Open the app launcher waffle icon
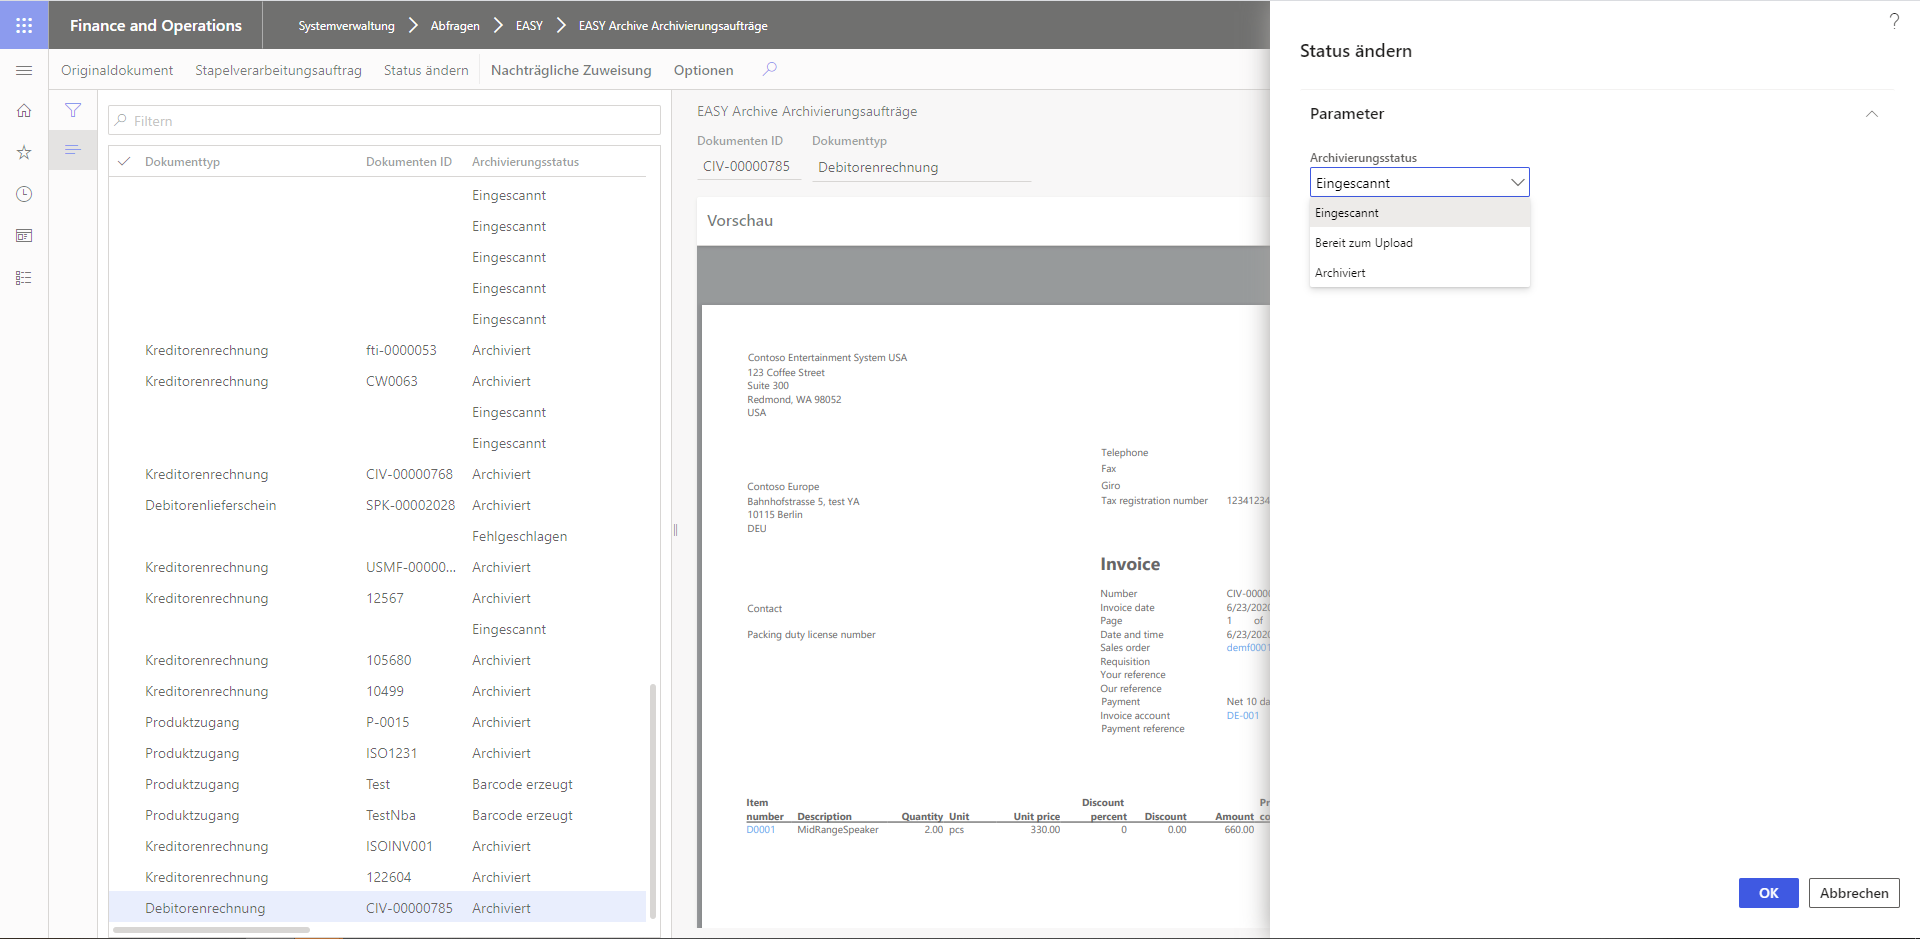1920x939 pixels. coord(24,25)
